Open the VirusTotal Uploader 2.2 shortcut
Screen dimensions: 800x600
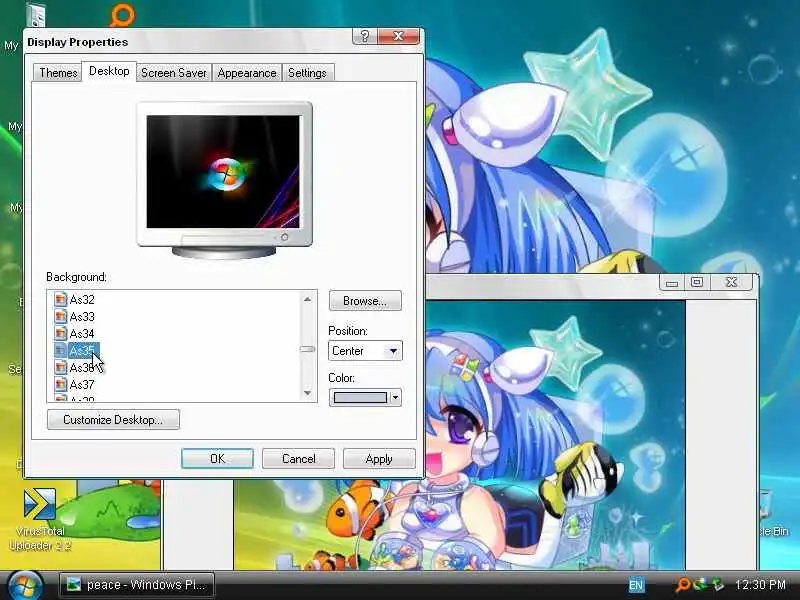[x=40, y=519]
